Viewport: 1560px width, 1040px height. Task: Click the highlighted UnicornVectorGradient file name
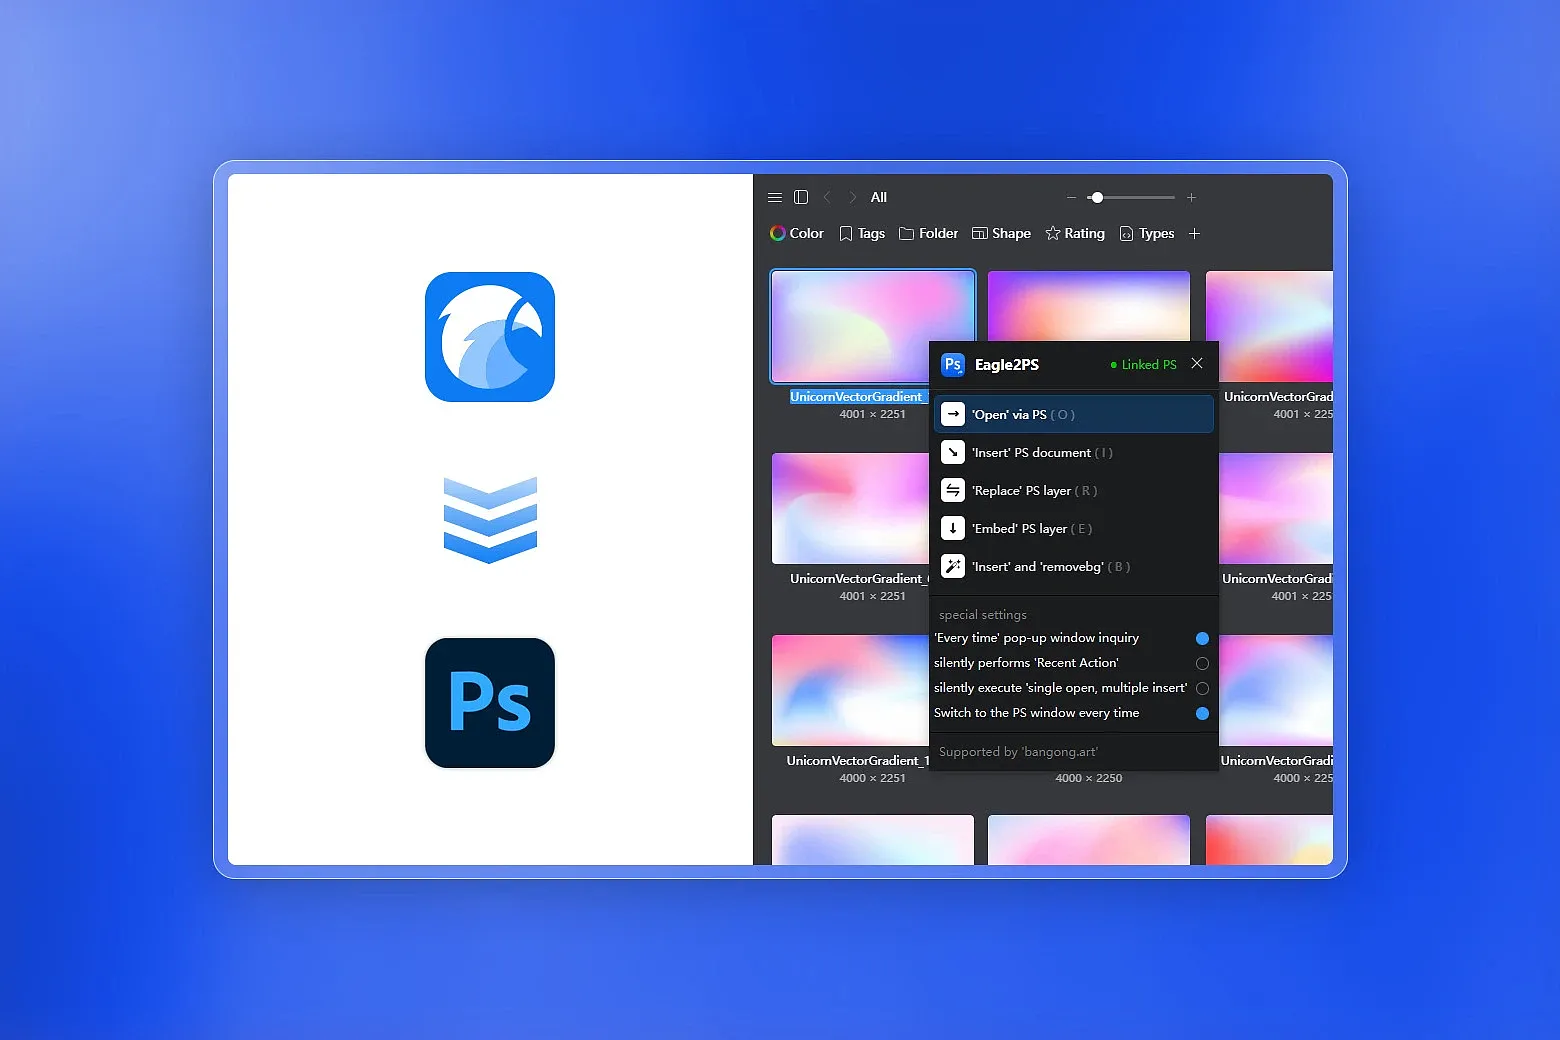pyautogui.click(x=859, y=397)
